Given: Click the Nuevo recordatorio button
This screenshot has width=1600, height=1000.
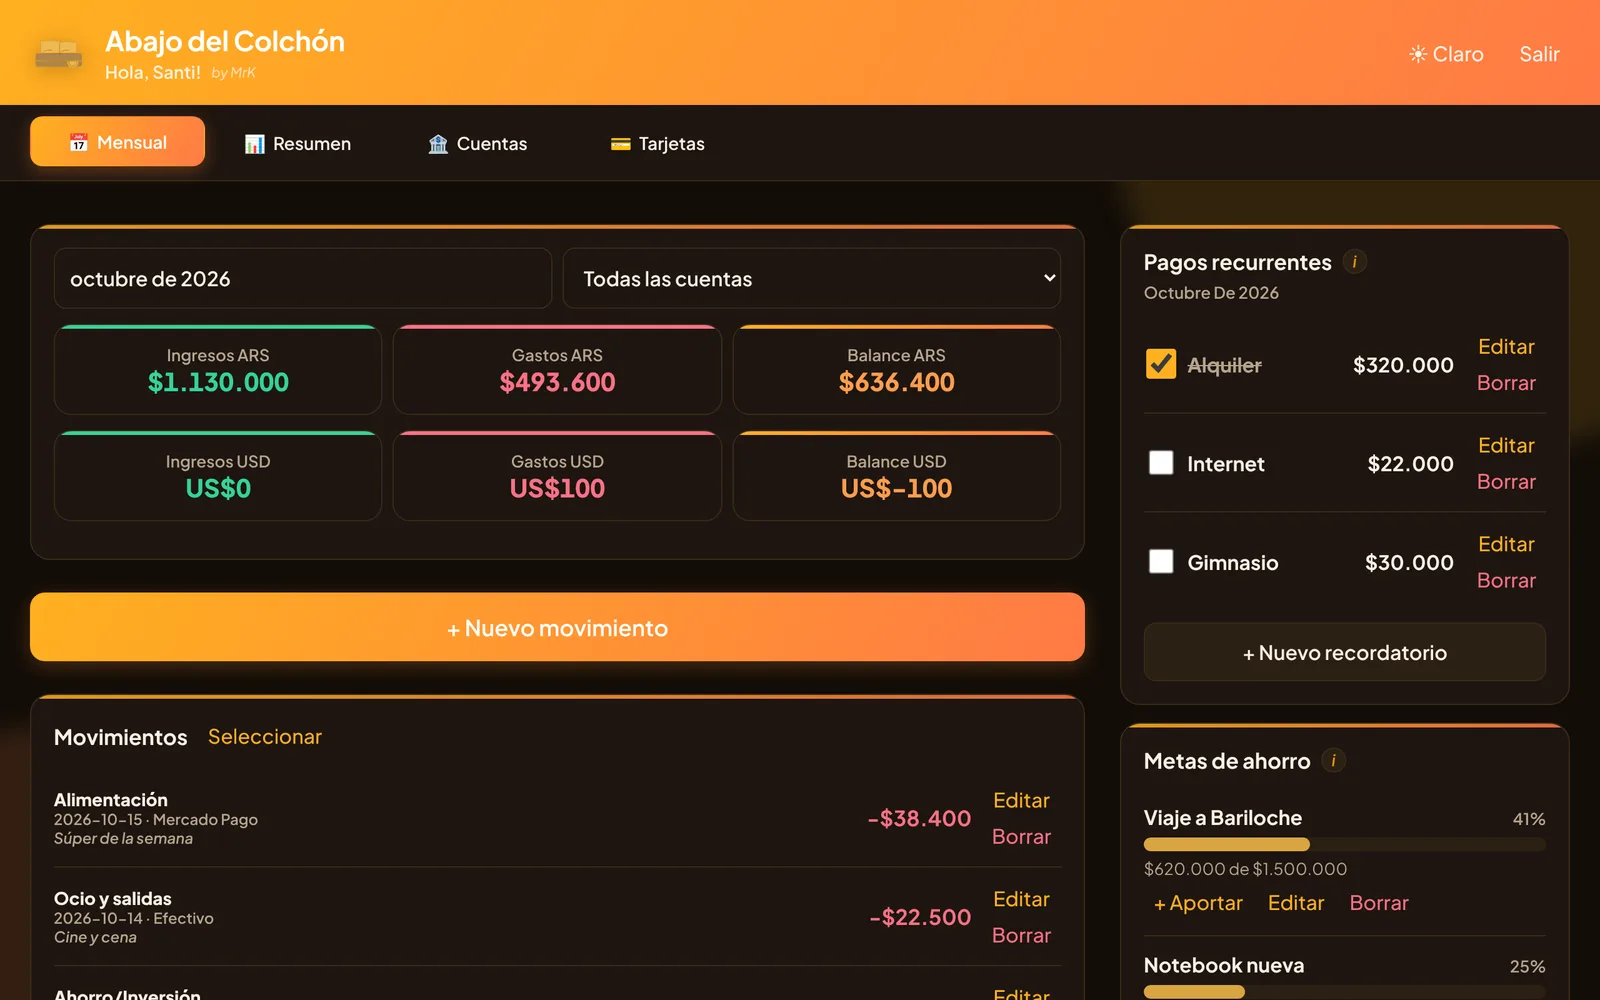Looking at the screenshot, I should click(x=1345, y=652).
